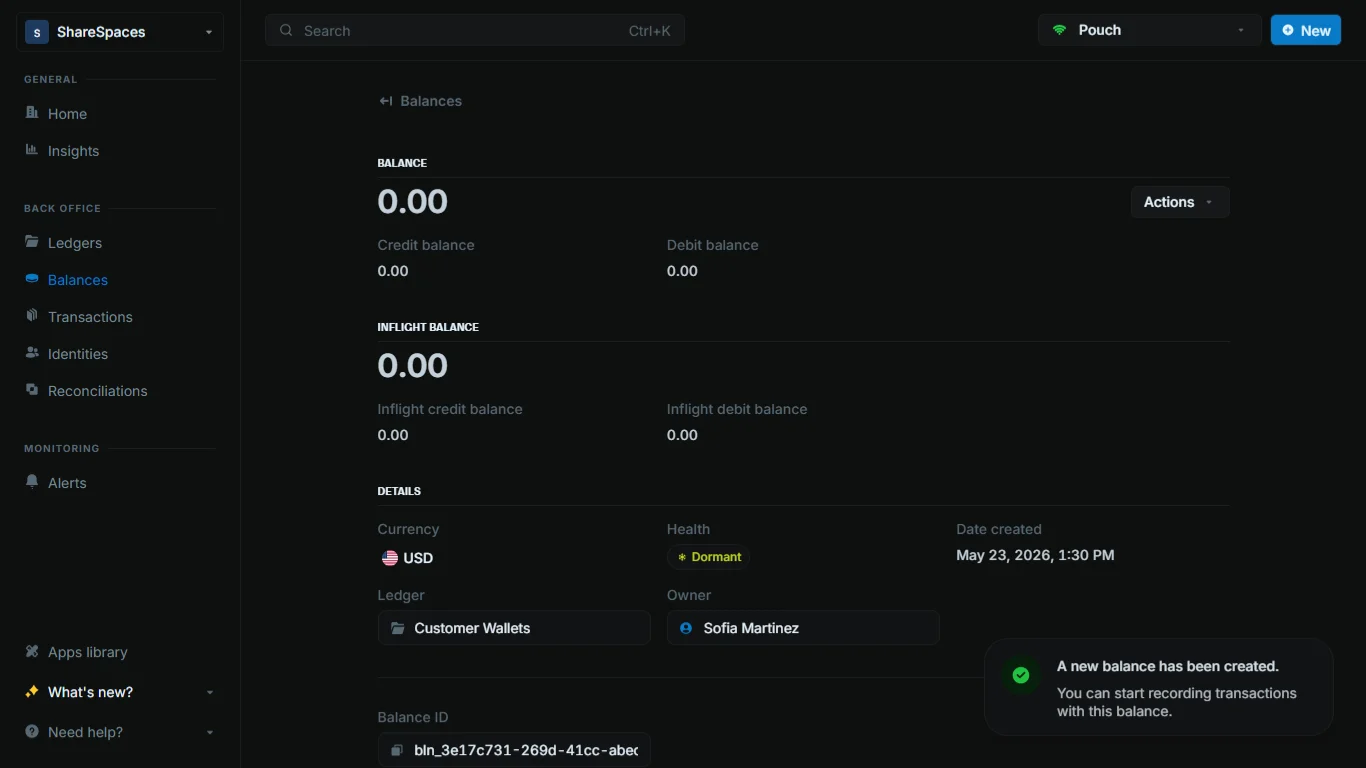Click the Balances coin icon
Image resolution: width=1366 pixels, height=768 pixels.
click(32, 279)
